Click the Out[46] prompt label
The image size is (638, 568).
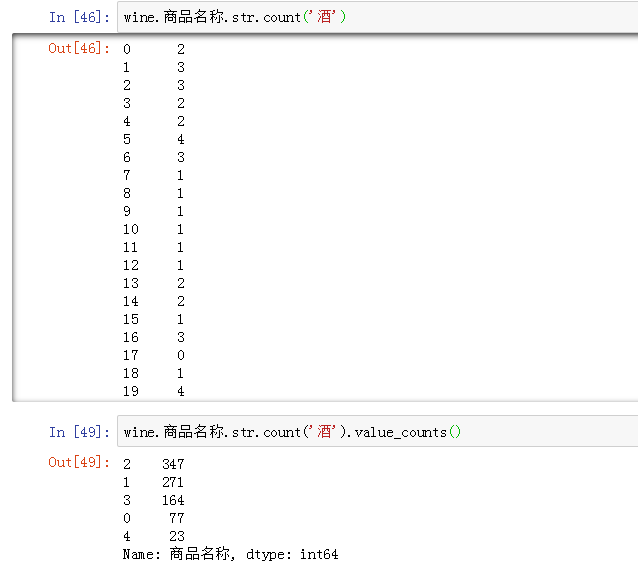(x=79, y=48)
